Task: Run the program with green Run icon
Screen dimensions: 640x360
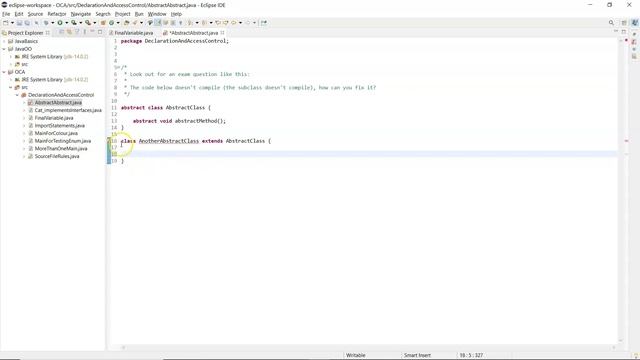Action: (x=60, y=23)
